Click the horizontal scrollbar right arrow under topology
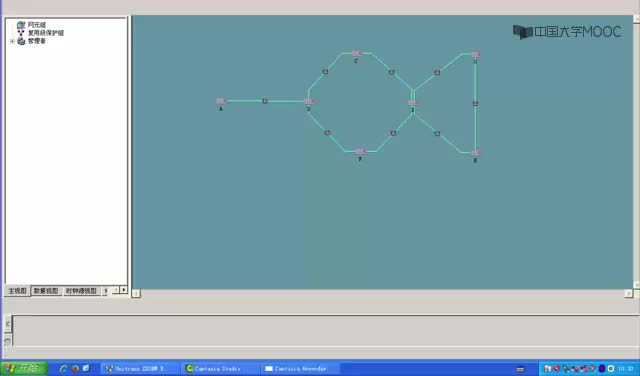The image size is (640, 376). (629, 293)
